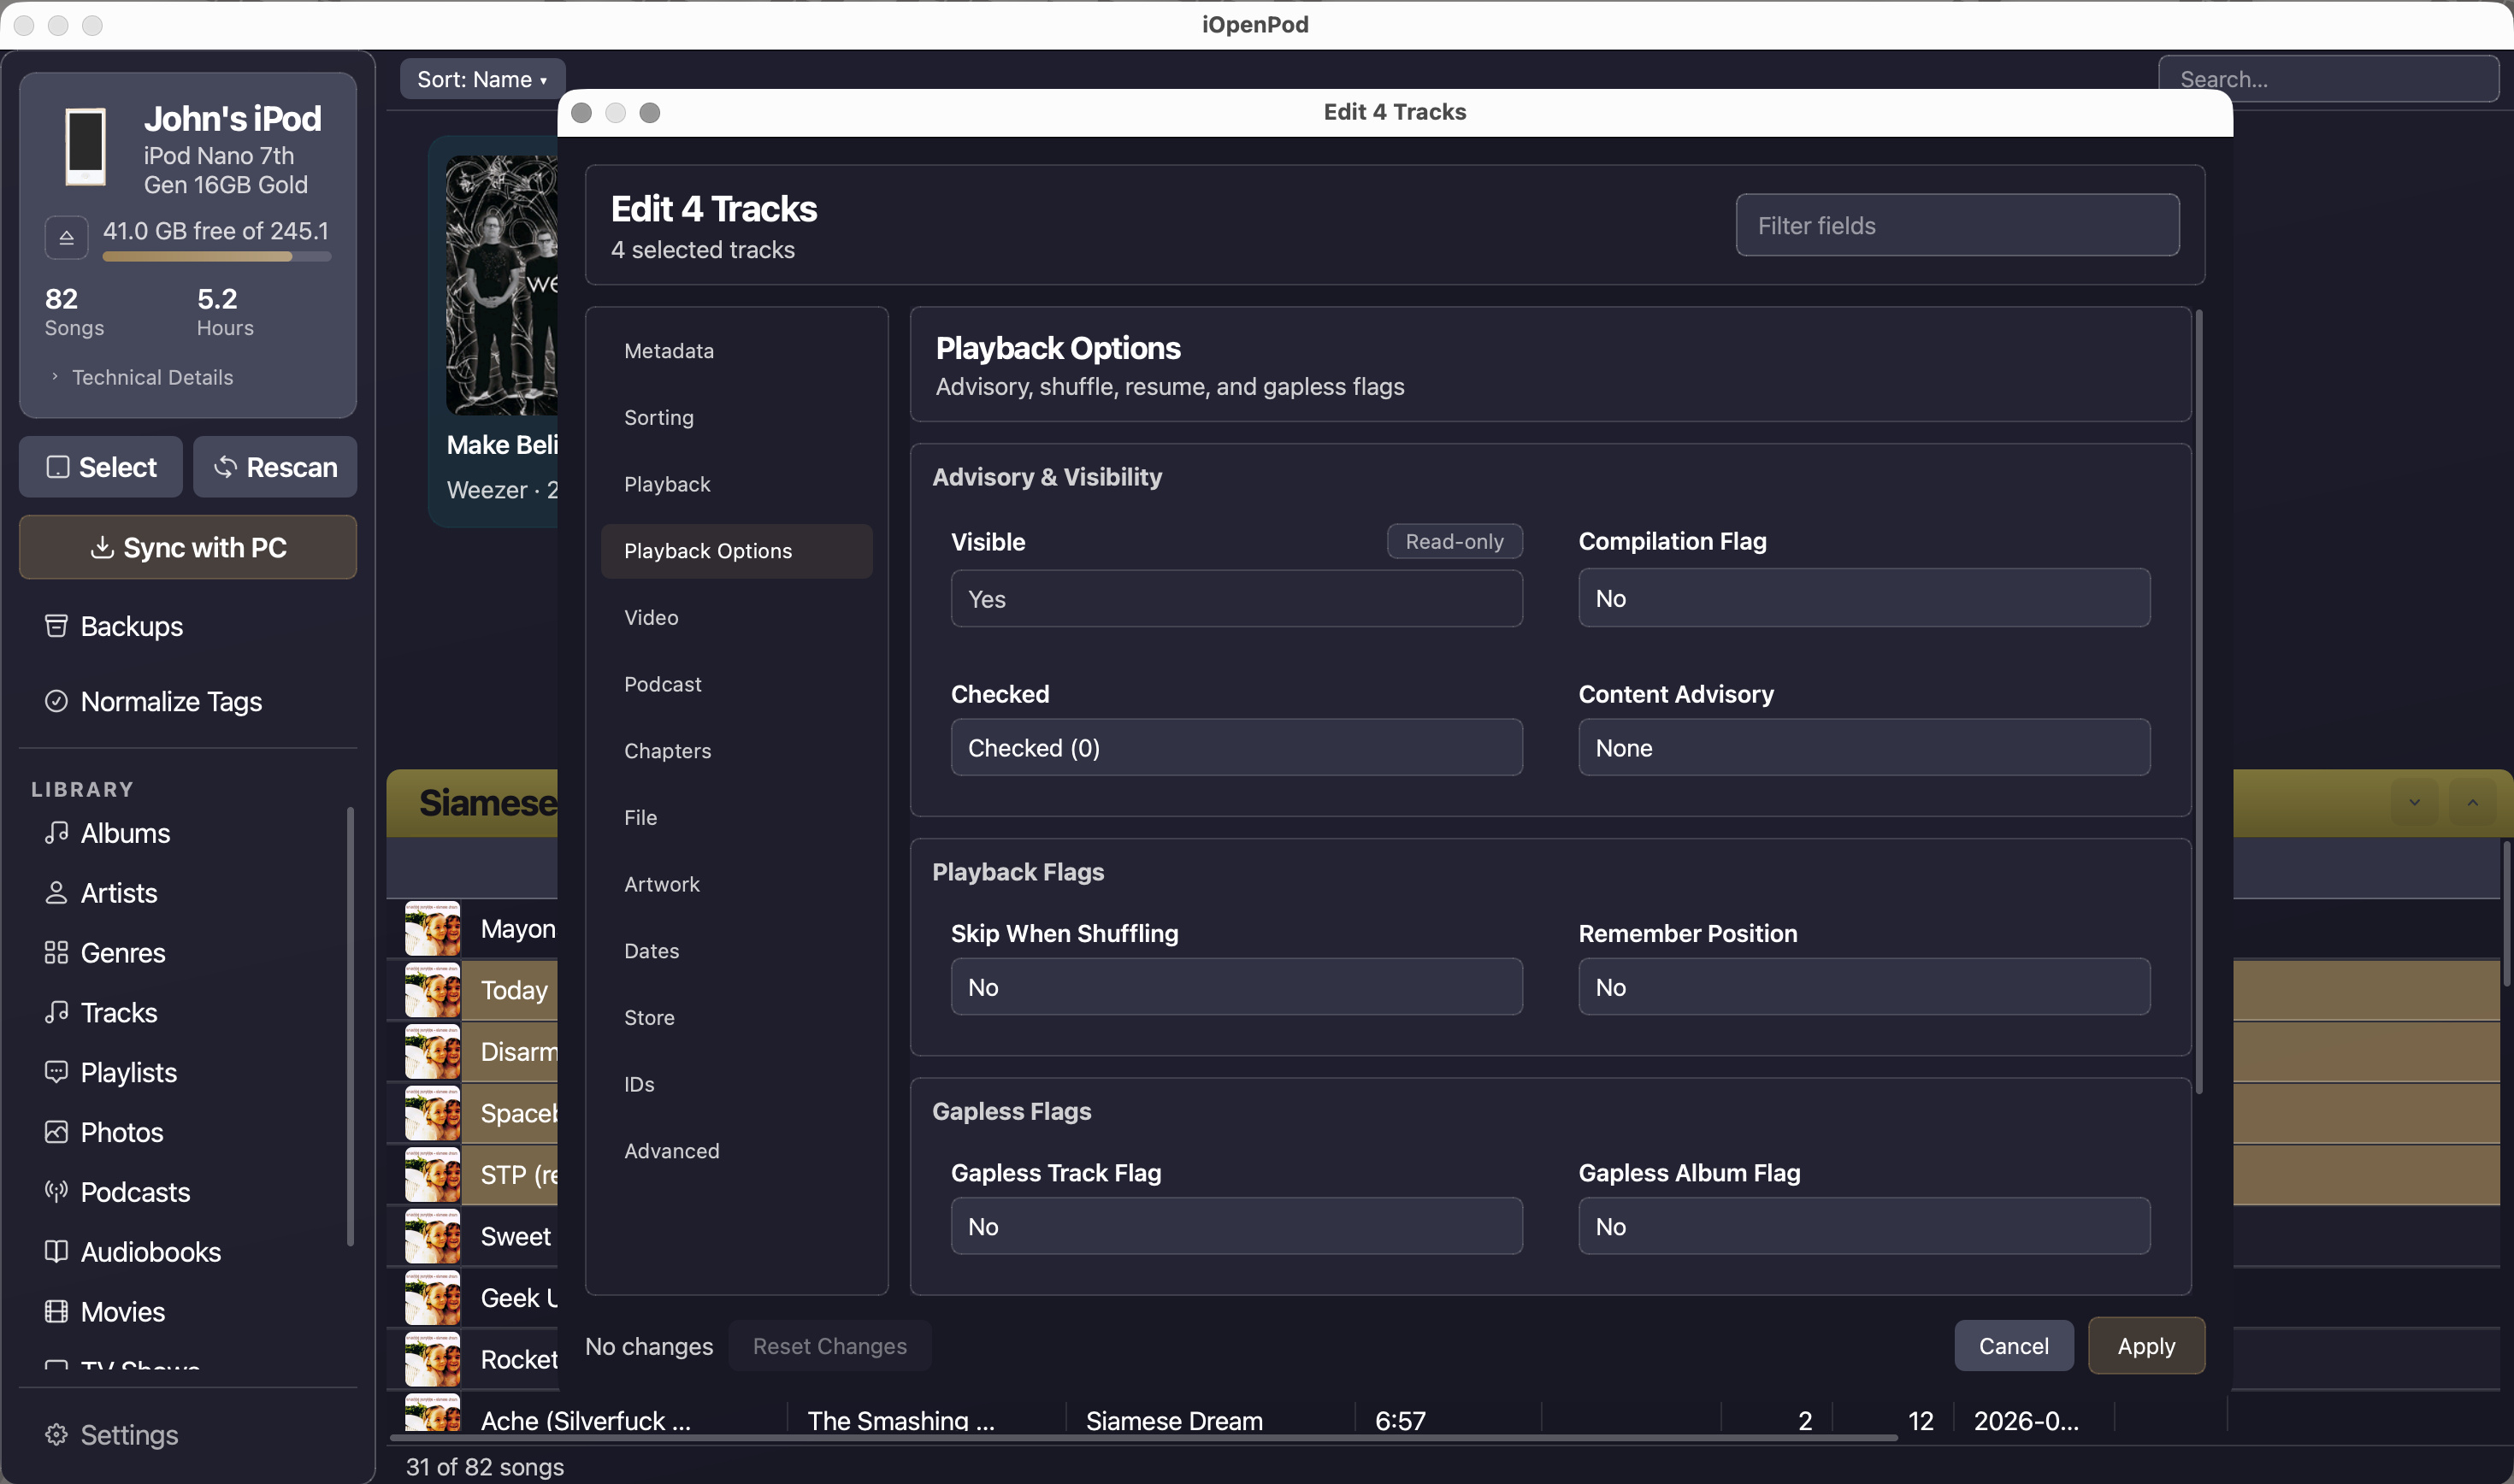Click Reset Changes button
The image size is (2514, 1484).
pos(829,1346)
